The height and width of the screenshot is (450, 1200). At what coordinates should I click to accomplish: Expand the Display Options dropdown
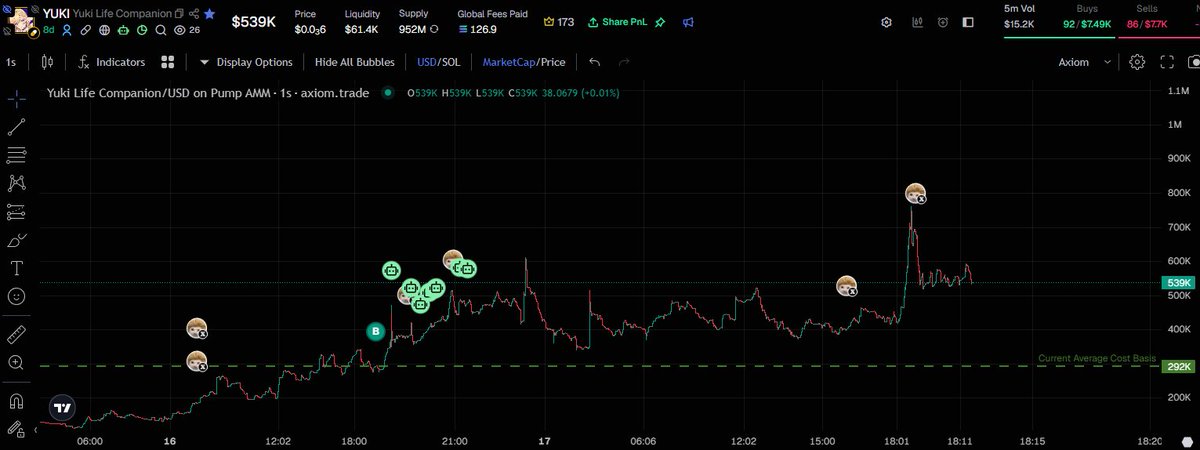coord(246,62)
